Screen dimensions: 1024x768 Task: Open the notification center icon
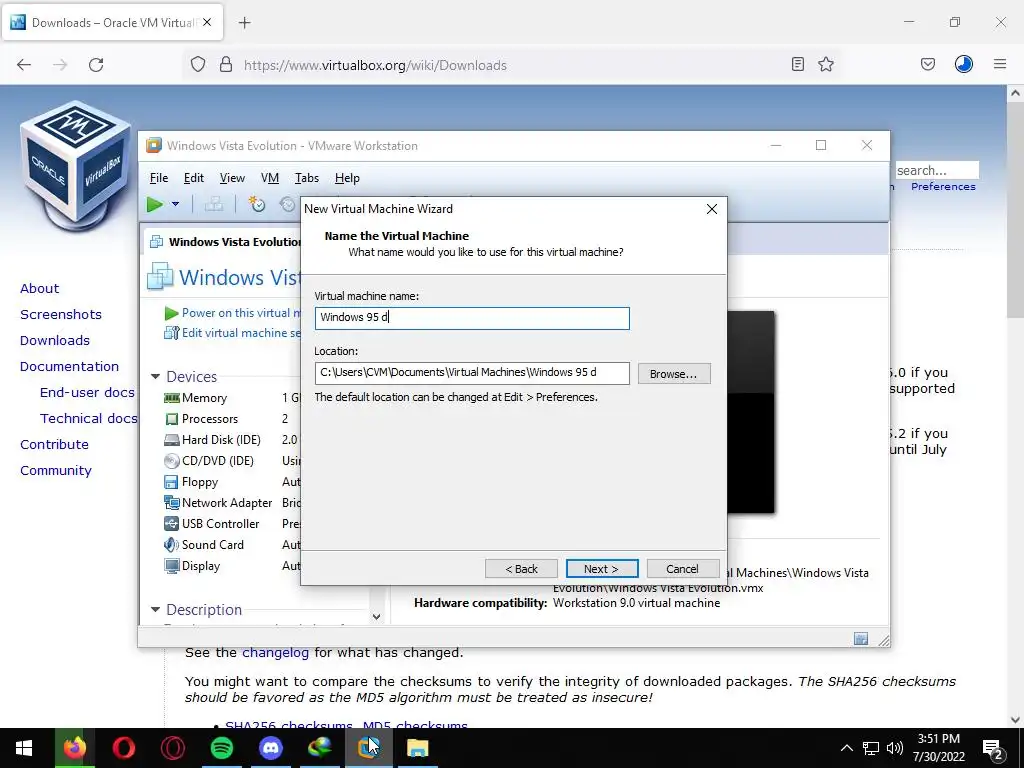coord(993,748)
